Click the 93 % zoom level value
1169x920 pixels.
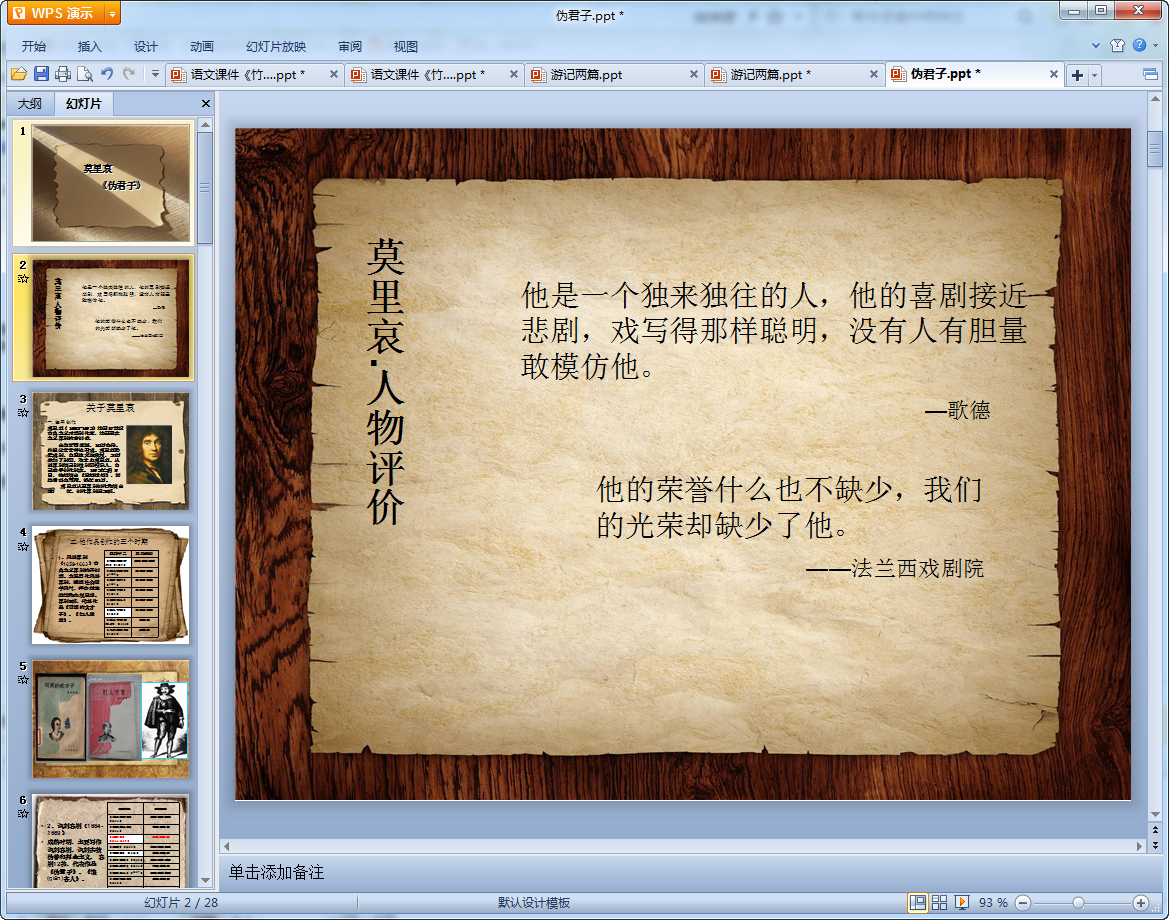tap(993, 902)
